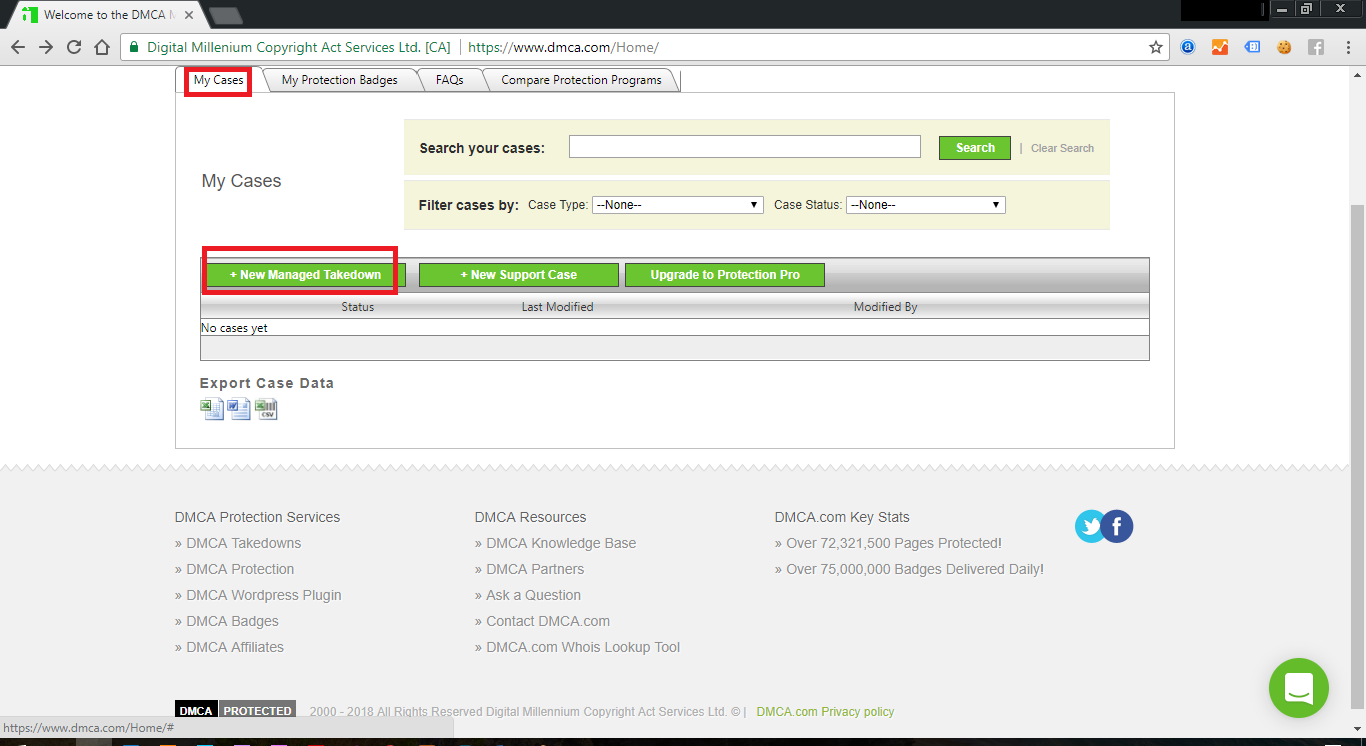Open the live chat bubble
The image size is (1366, 746).
point(1299,688)
